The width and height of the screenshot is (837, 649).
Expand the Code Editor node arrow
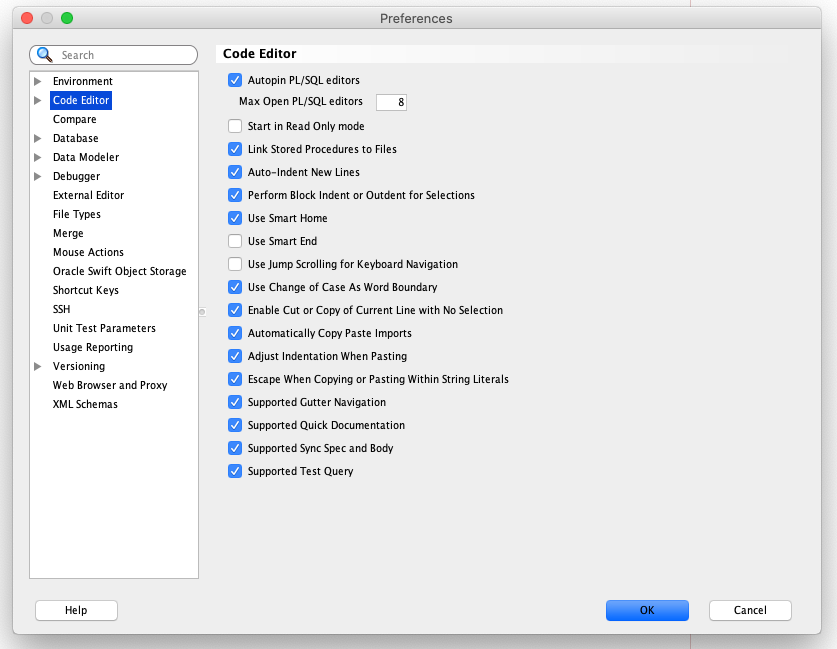coord(38,100)
